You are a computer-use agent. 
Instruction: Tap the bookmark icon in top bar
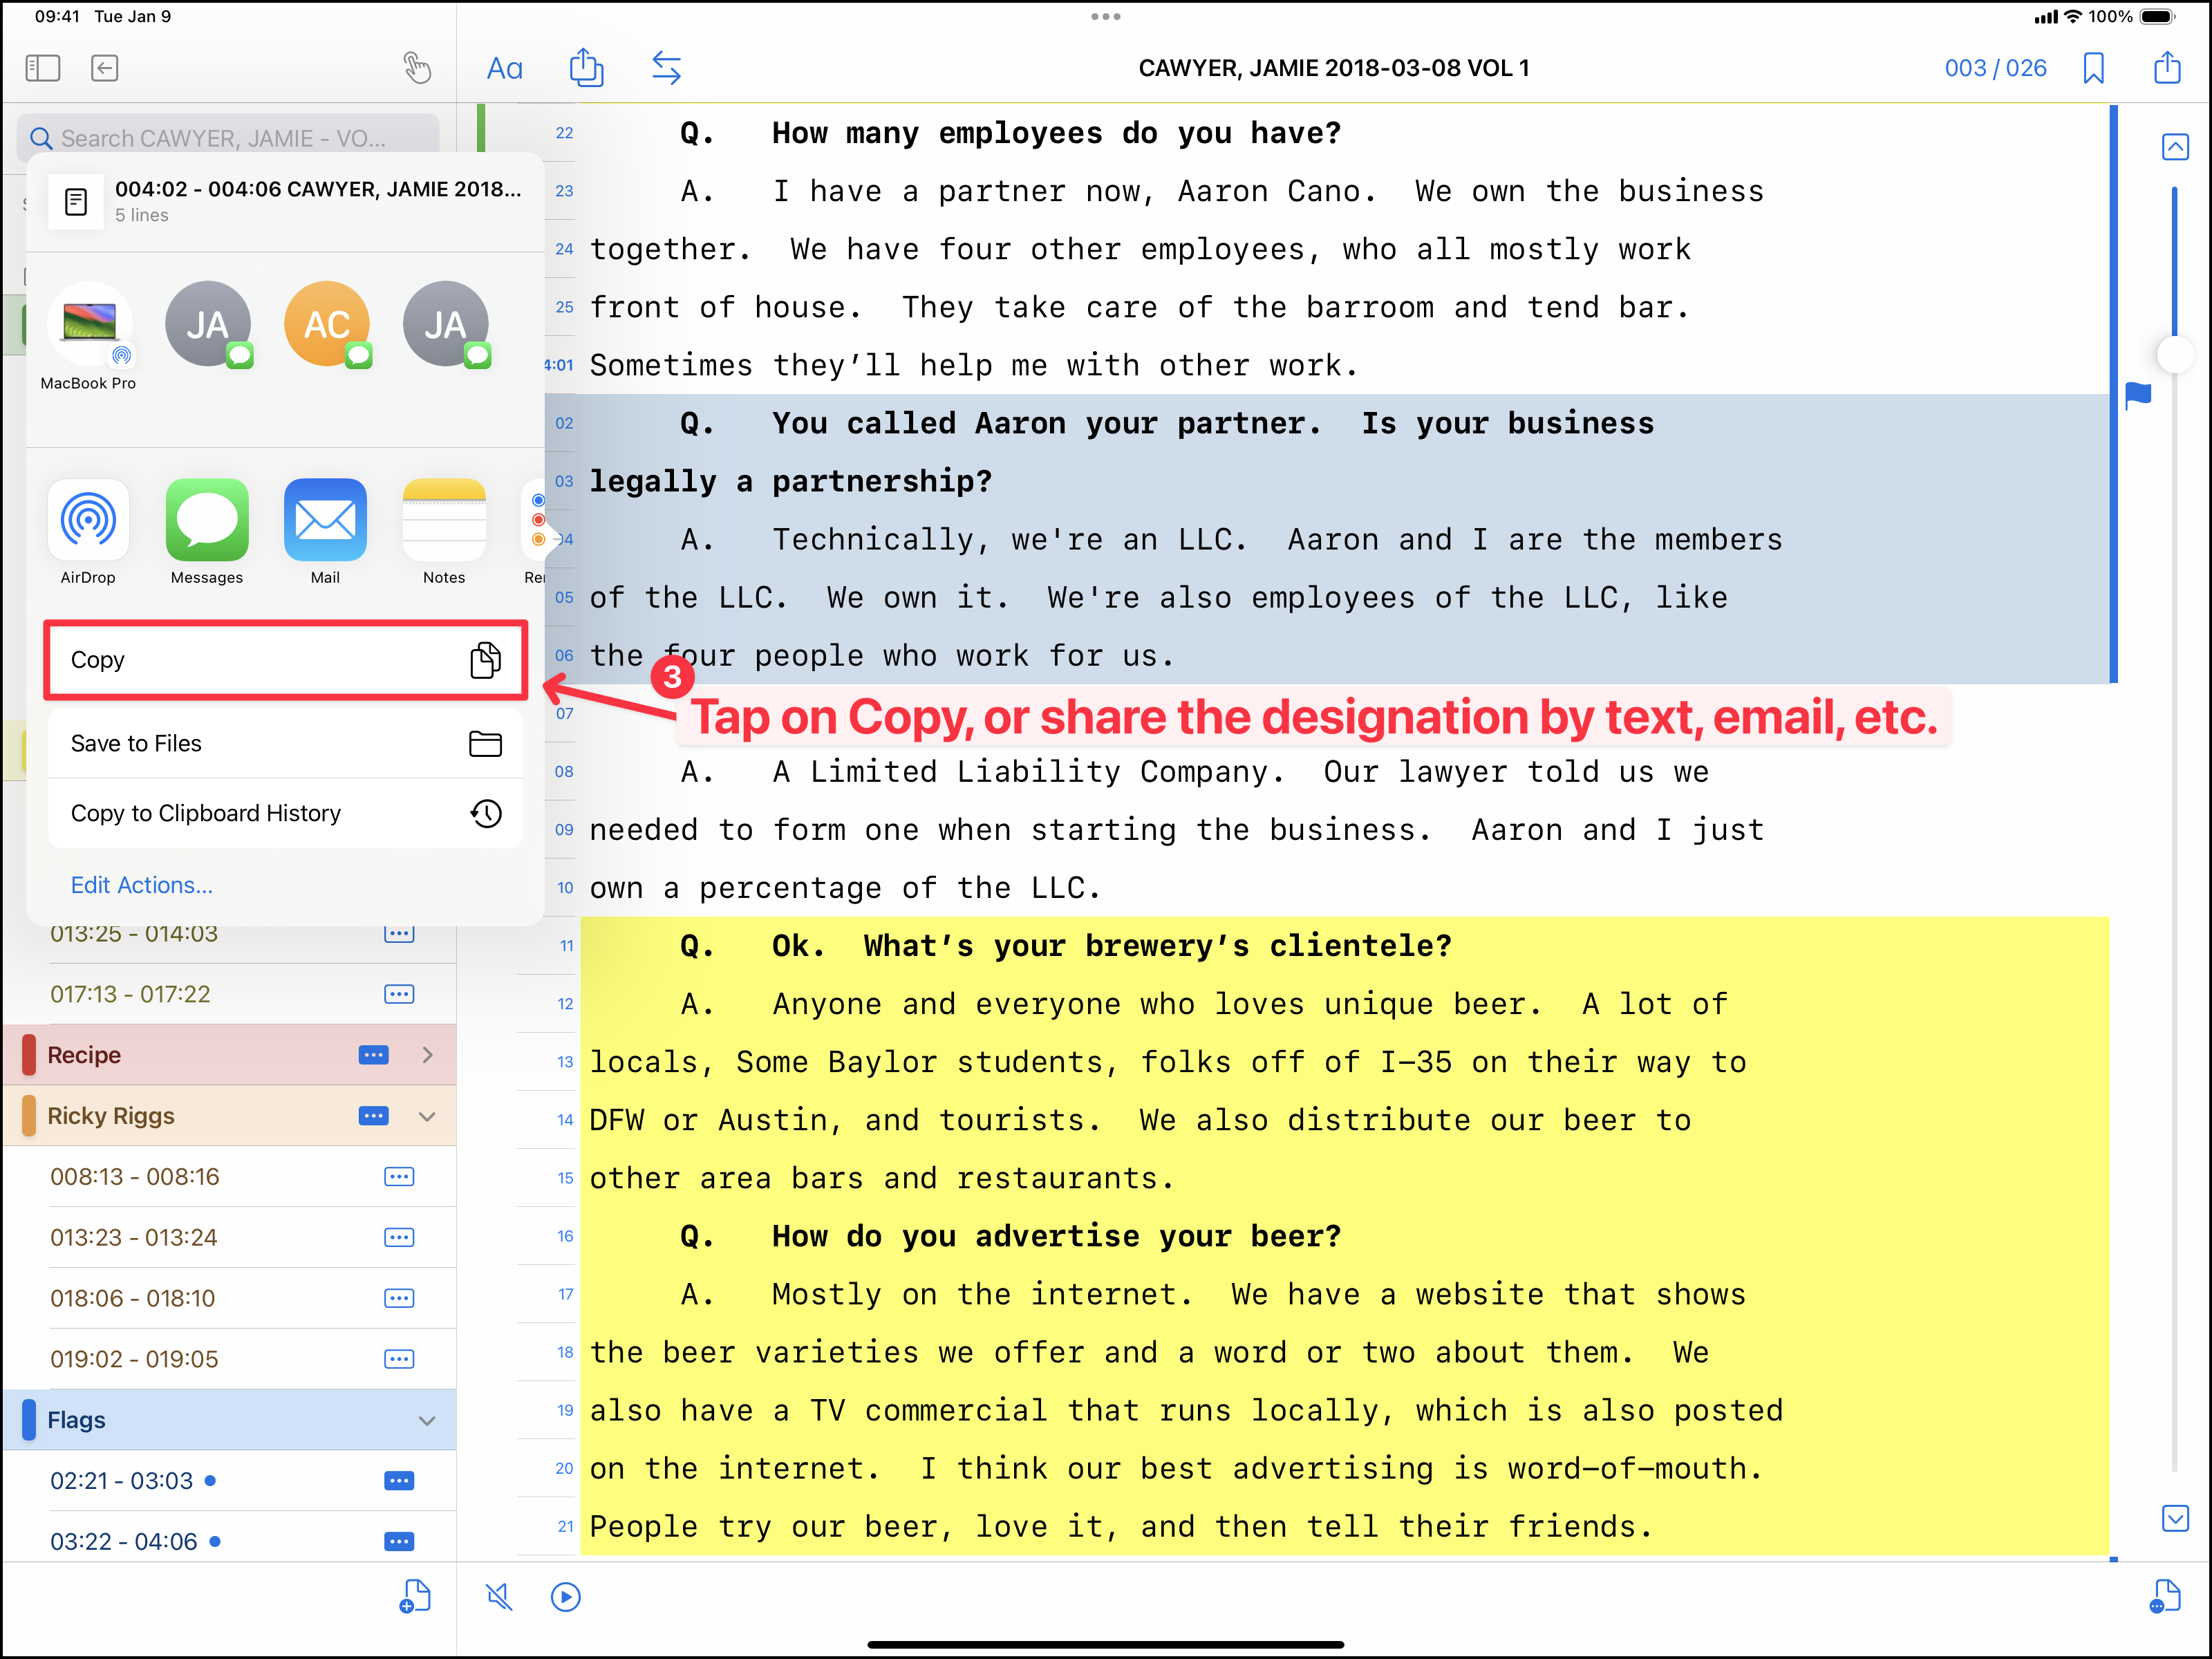2093,68
